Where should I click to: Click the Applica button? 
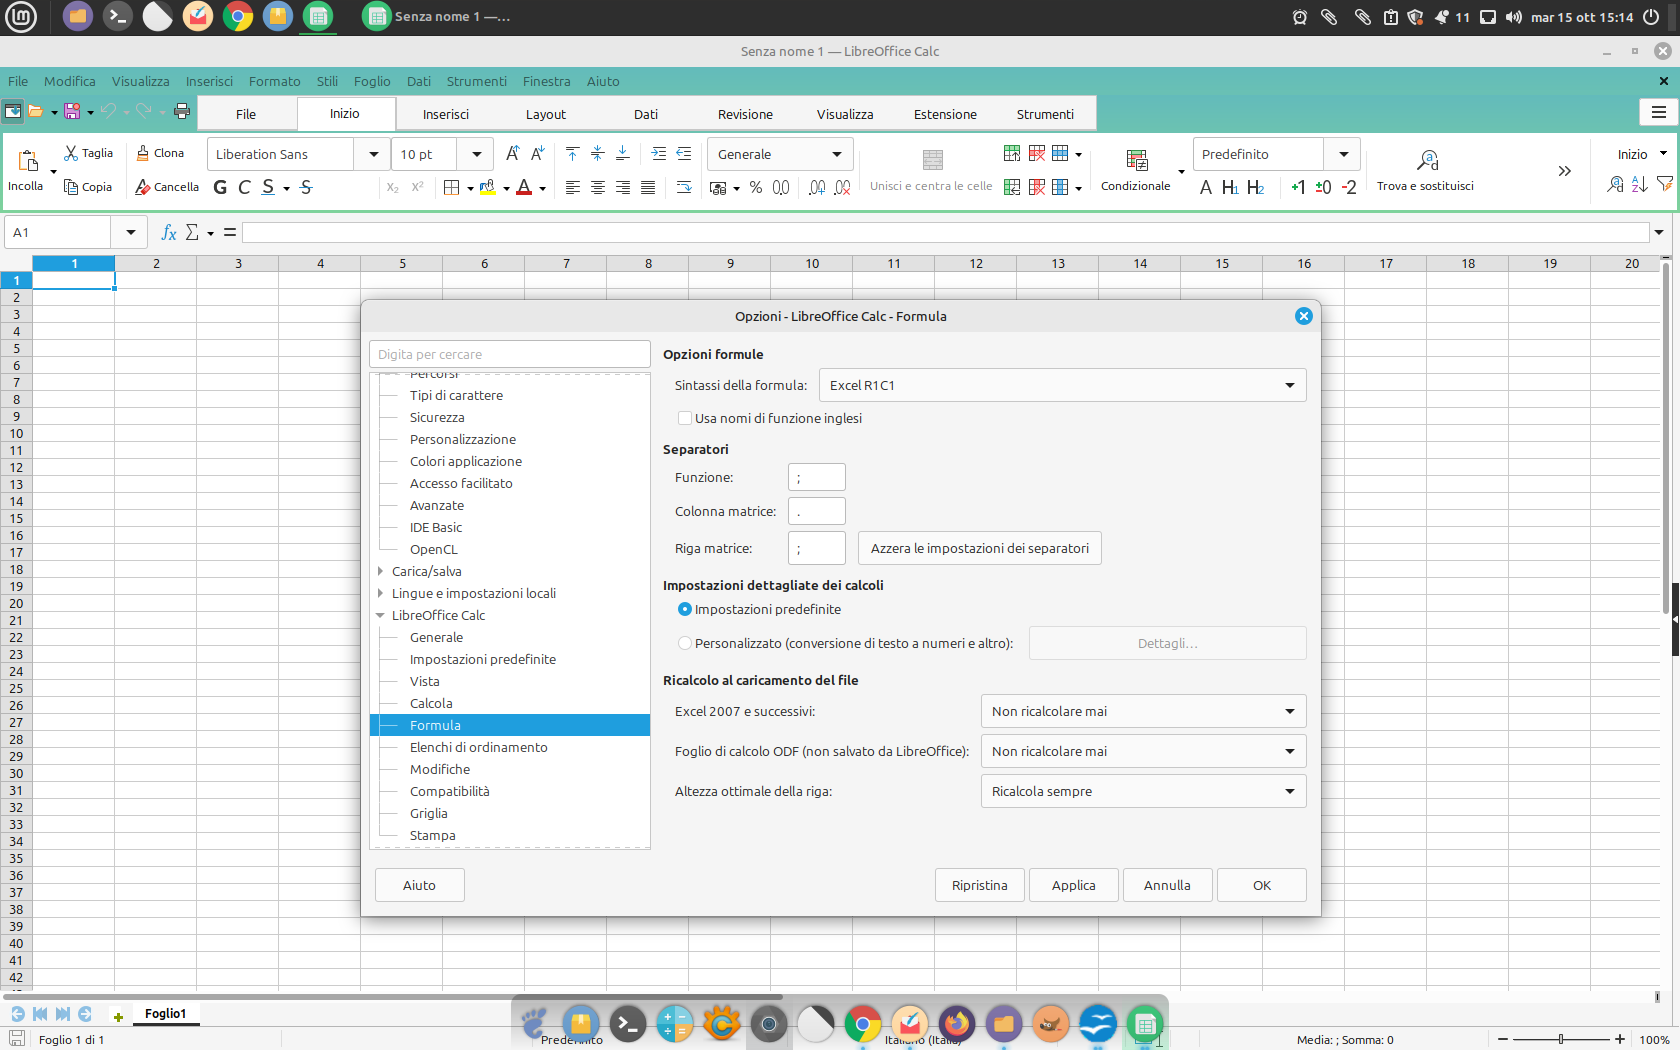(1074, 885)
